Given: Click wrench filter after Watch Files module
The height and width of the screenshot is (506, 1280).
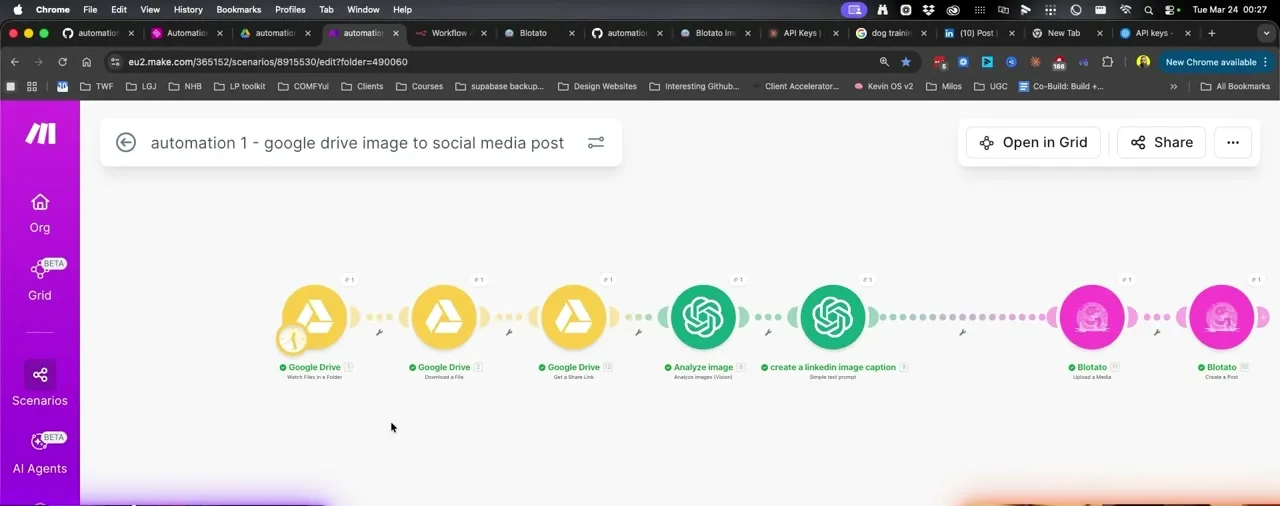Looking at the screenshot, I should [379, 332].
